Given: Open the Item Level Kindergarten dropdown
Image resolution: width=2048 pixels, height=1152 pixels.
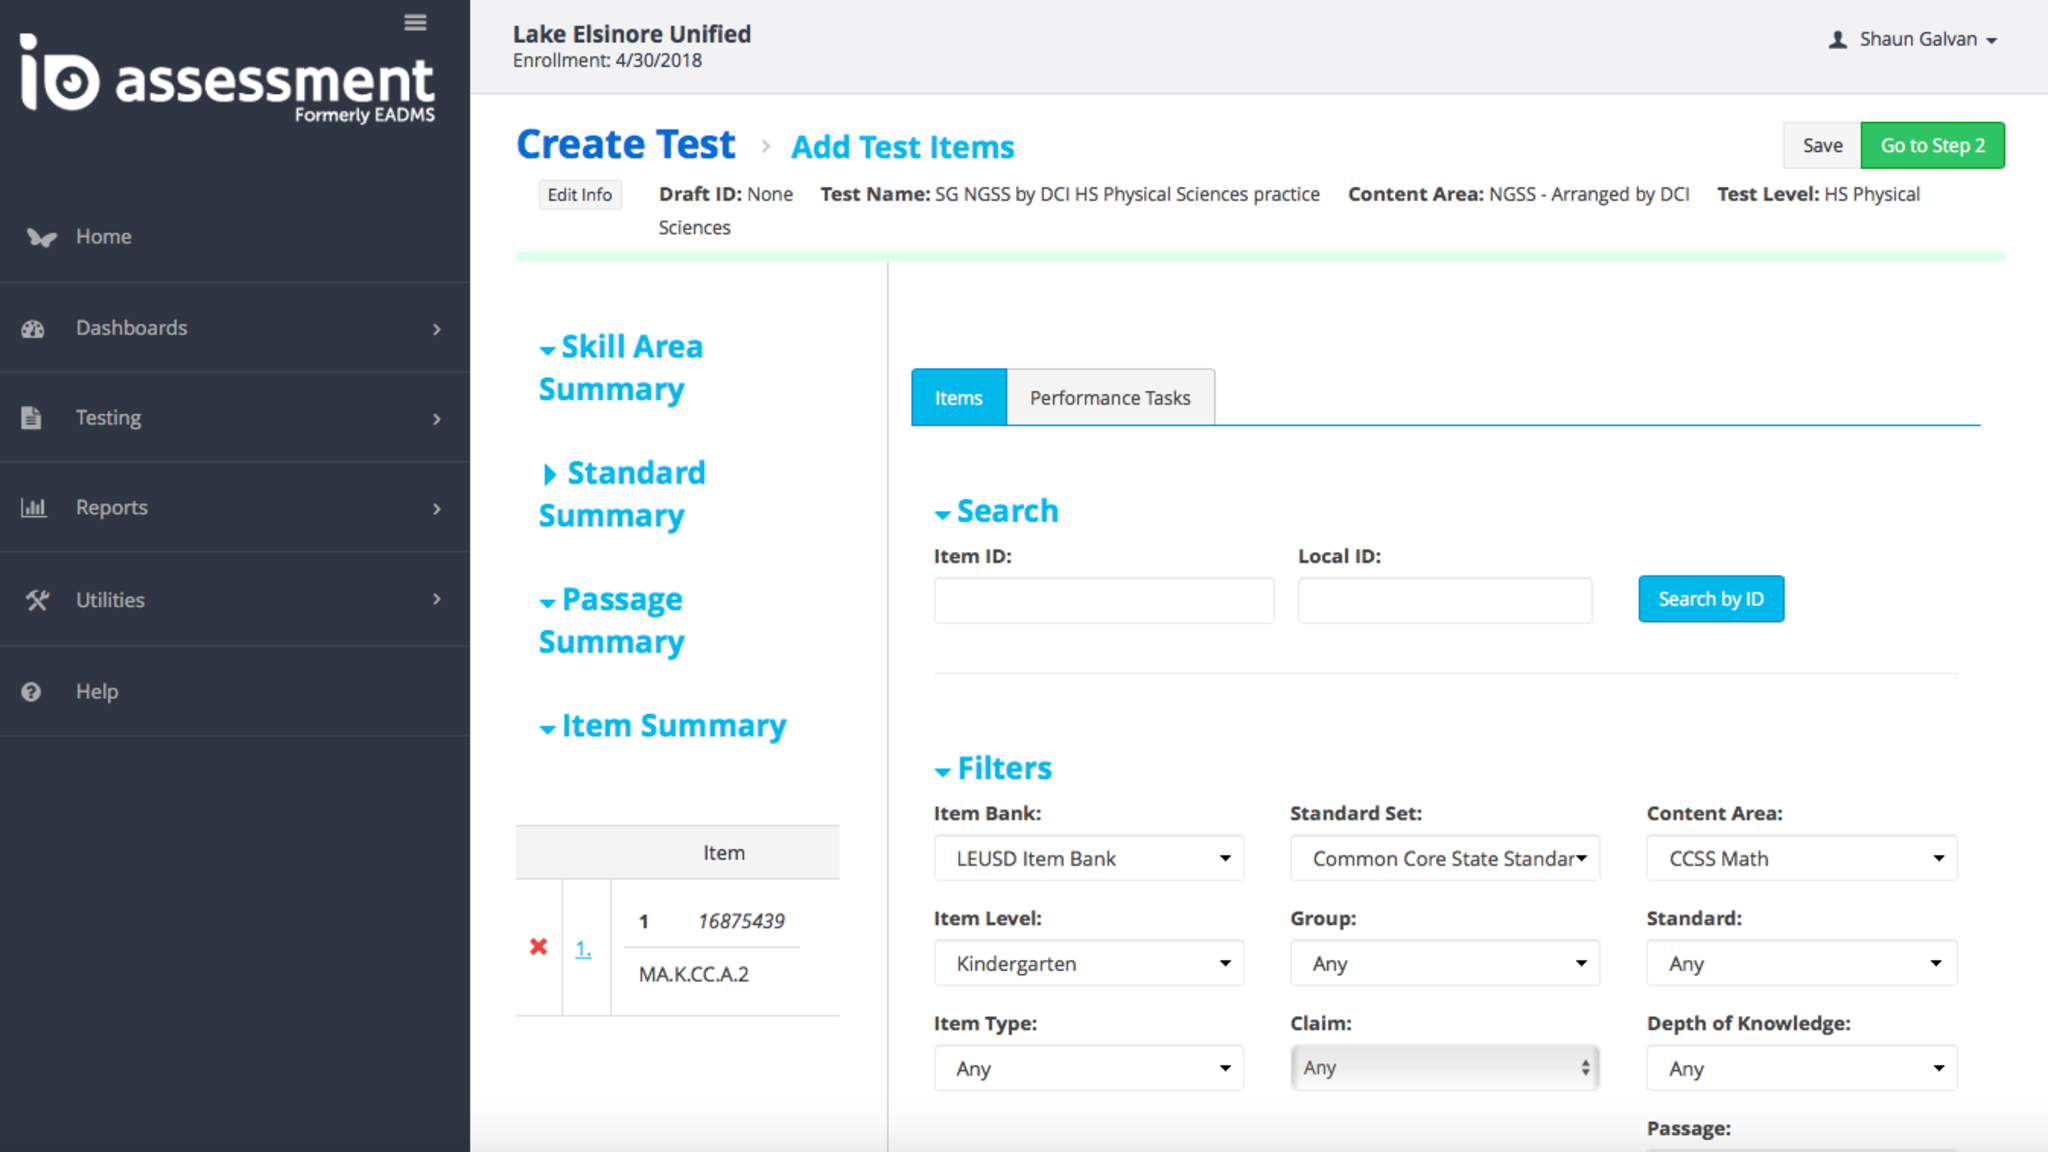Looking at the screenshot, I should tap(1088, 964).
